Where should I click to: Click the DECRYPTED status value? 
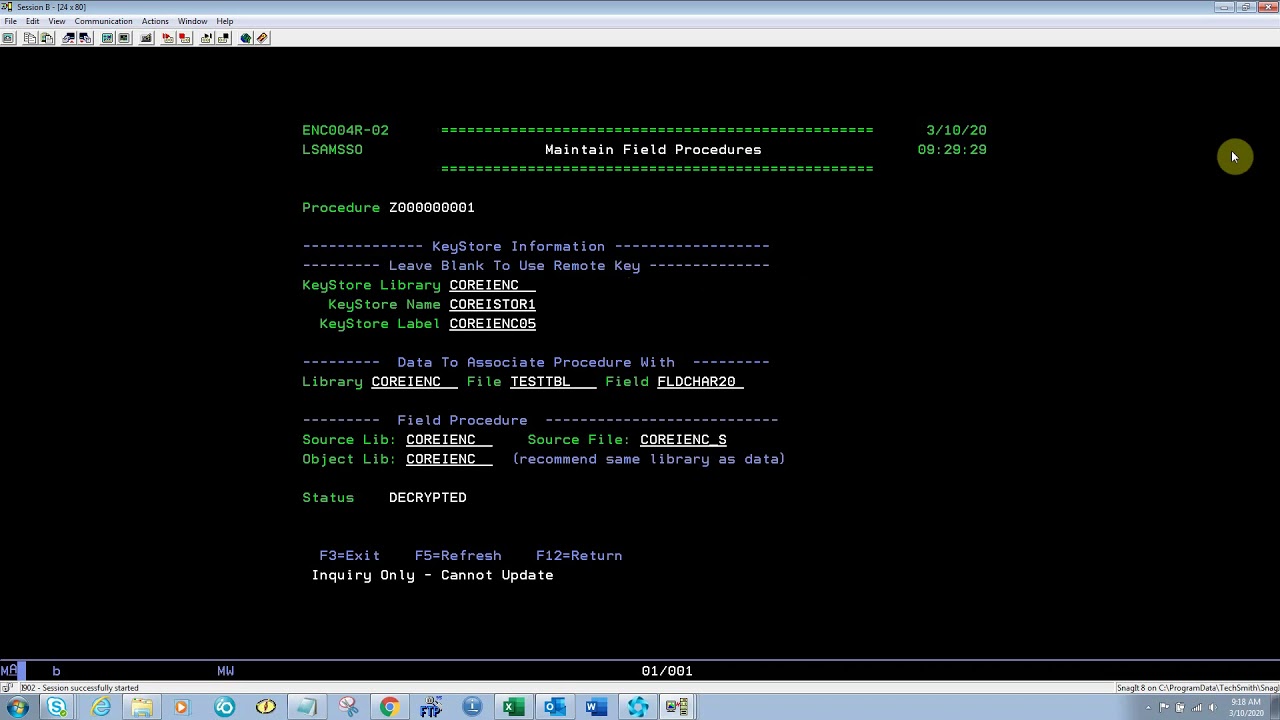coord(428,498)
